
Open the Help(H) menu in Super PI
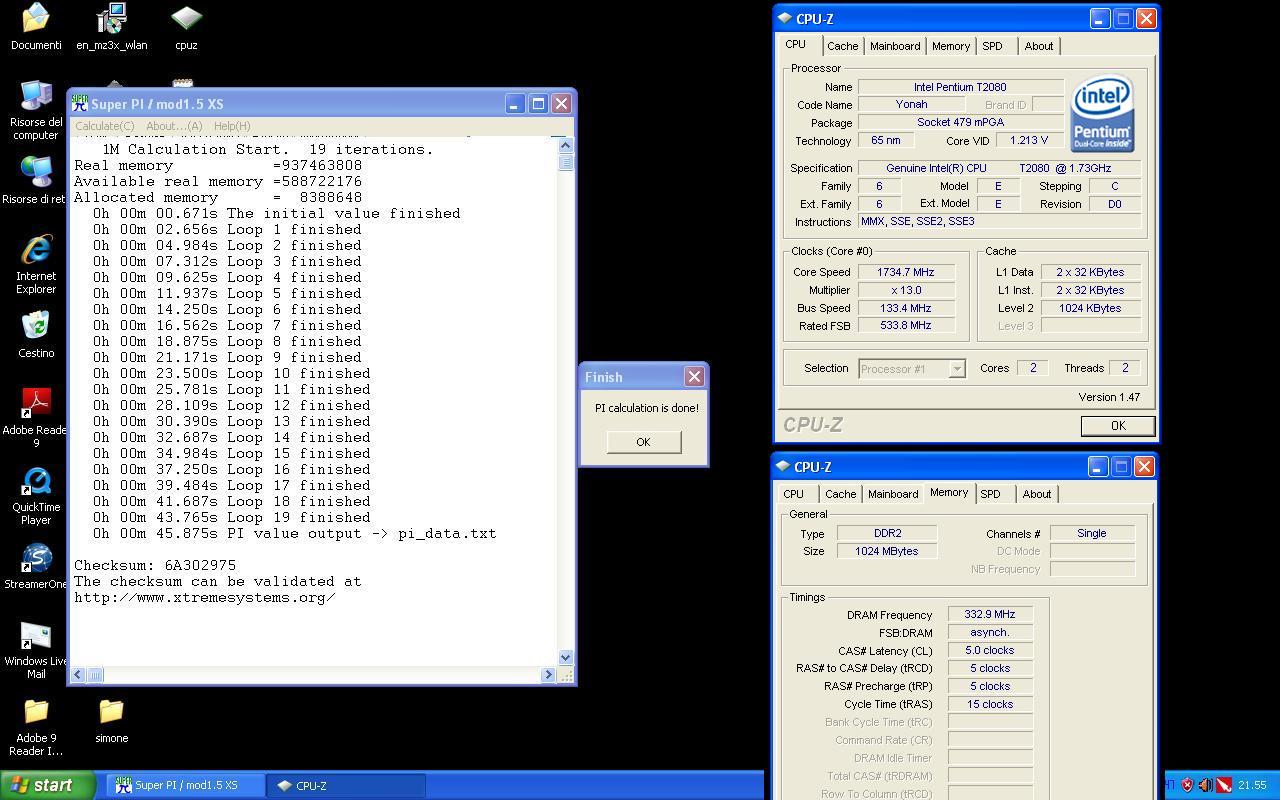[x=232, y=126]
